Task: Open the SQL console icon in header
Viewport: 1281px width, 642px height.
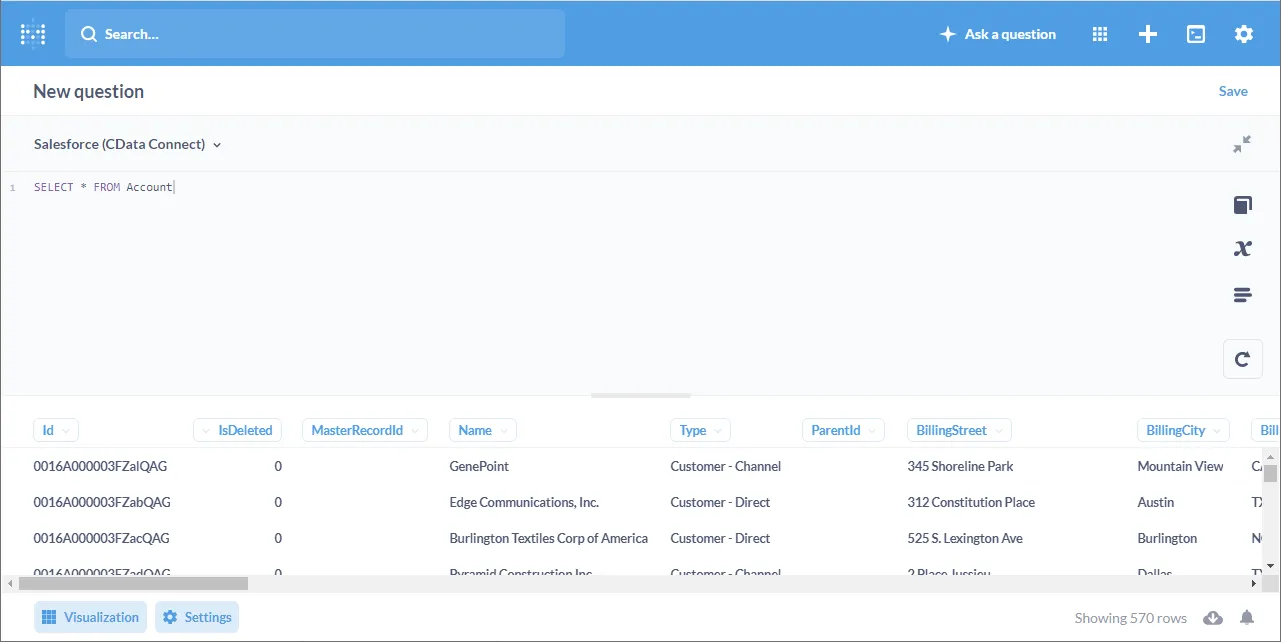Action: pos(1196,34)
